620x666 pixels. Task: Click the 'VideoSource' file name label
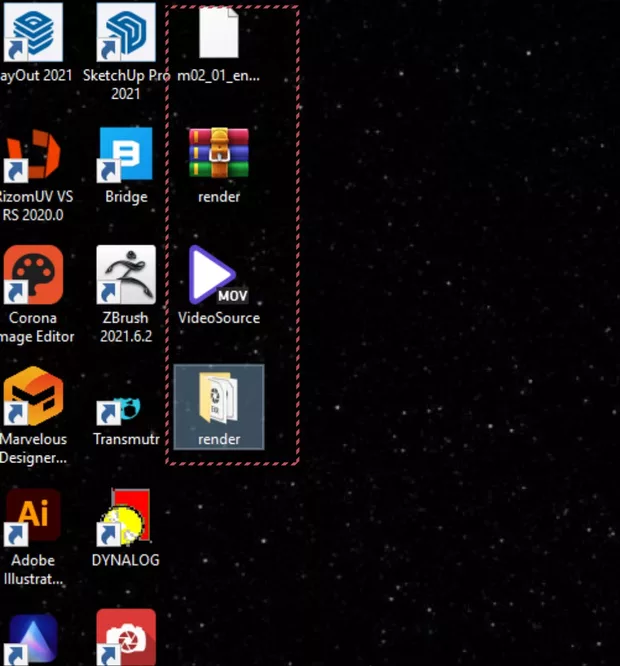219,318
